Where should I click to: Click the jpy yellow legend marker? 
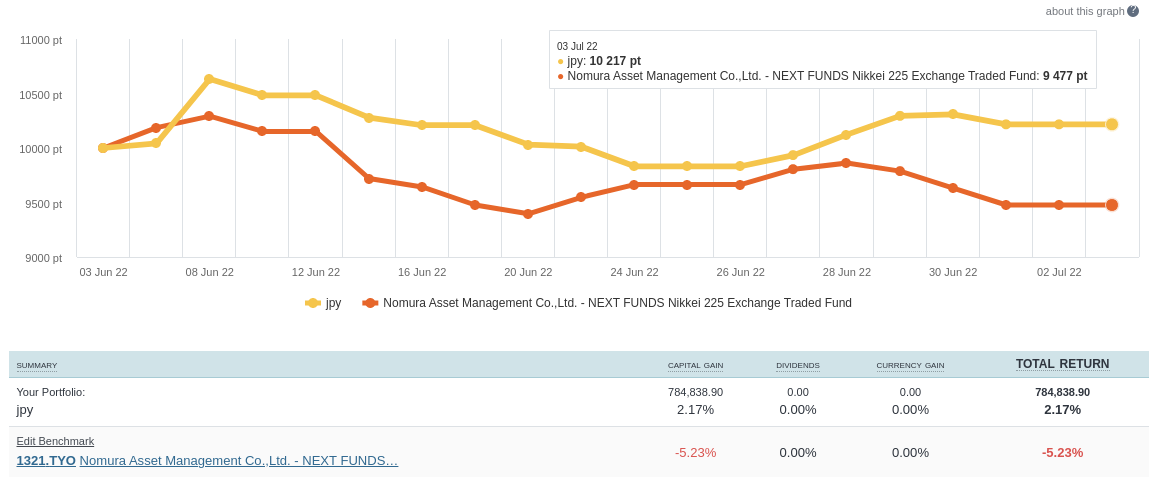tap(313, 303)
